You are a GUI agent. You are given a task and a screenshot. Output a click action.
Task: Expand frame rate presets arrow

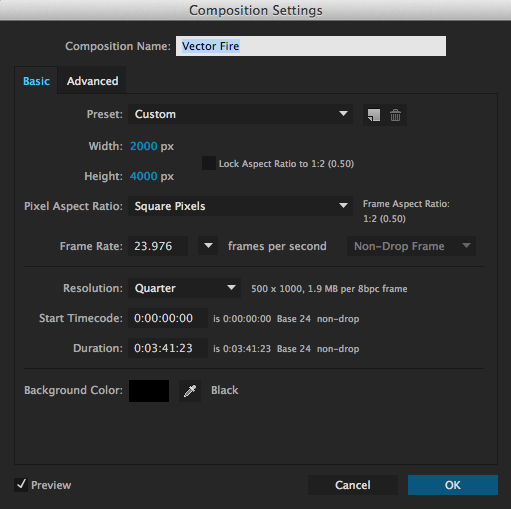pos(208,246)
